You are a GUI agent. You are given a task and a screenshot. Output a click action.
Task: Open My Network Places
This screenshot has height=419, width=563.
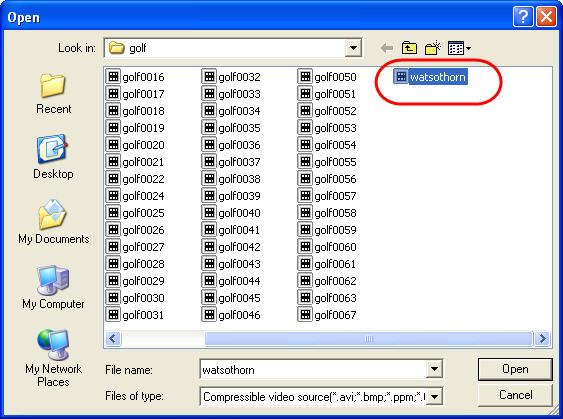point(53,358)
